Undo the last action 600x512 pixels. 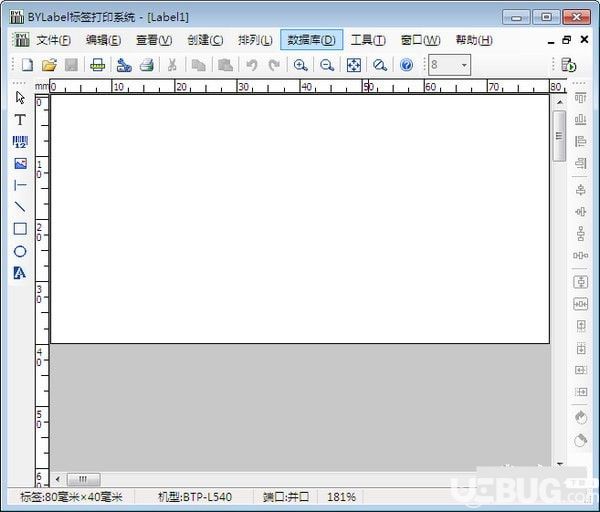tap(251, 65)
